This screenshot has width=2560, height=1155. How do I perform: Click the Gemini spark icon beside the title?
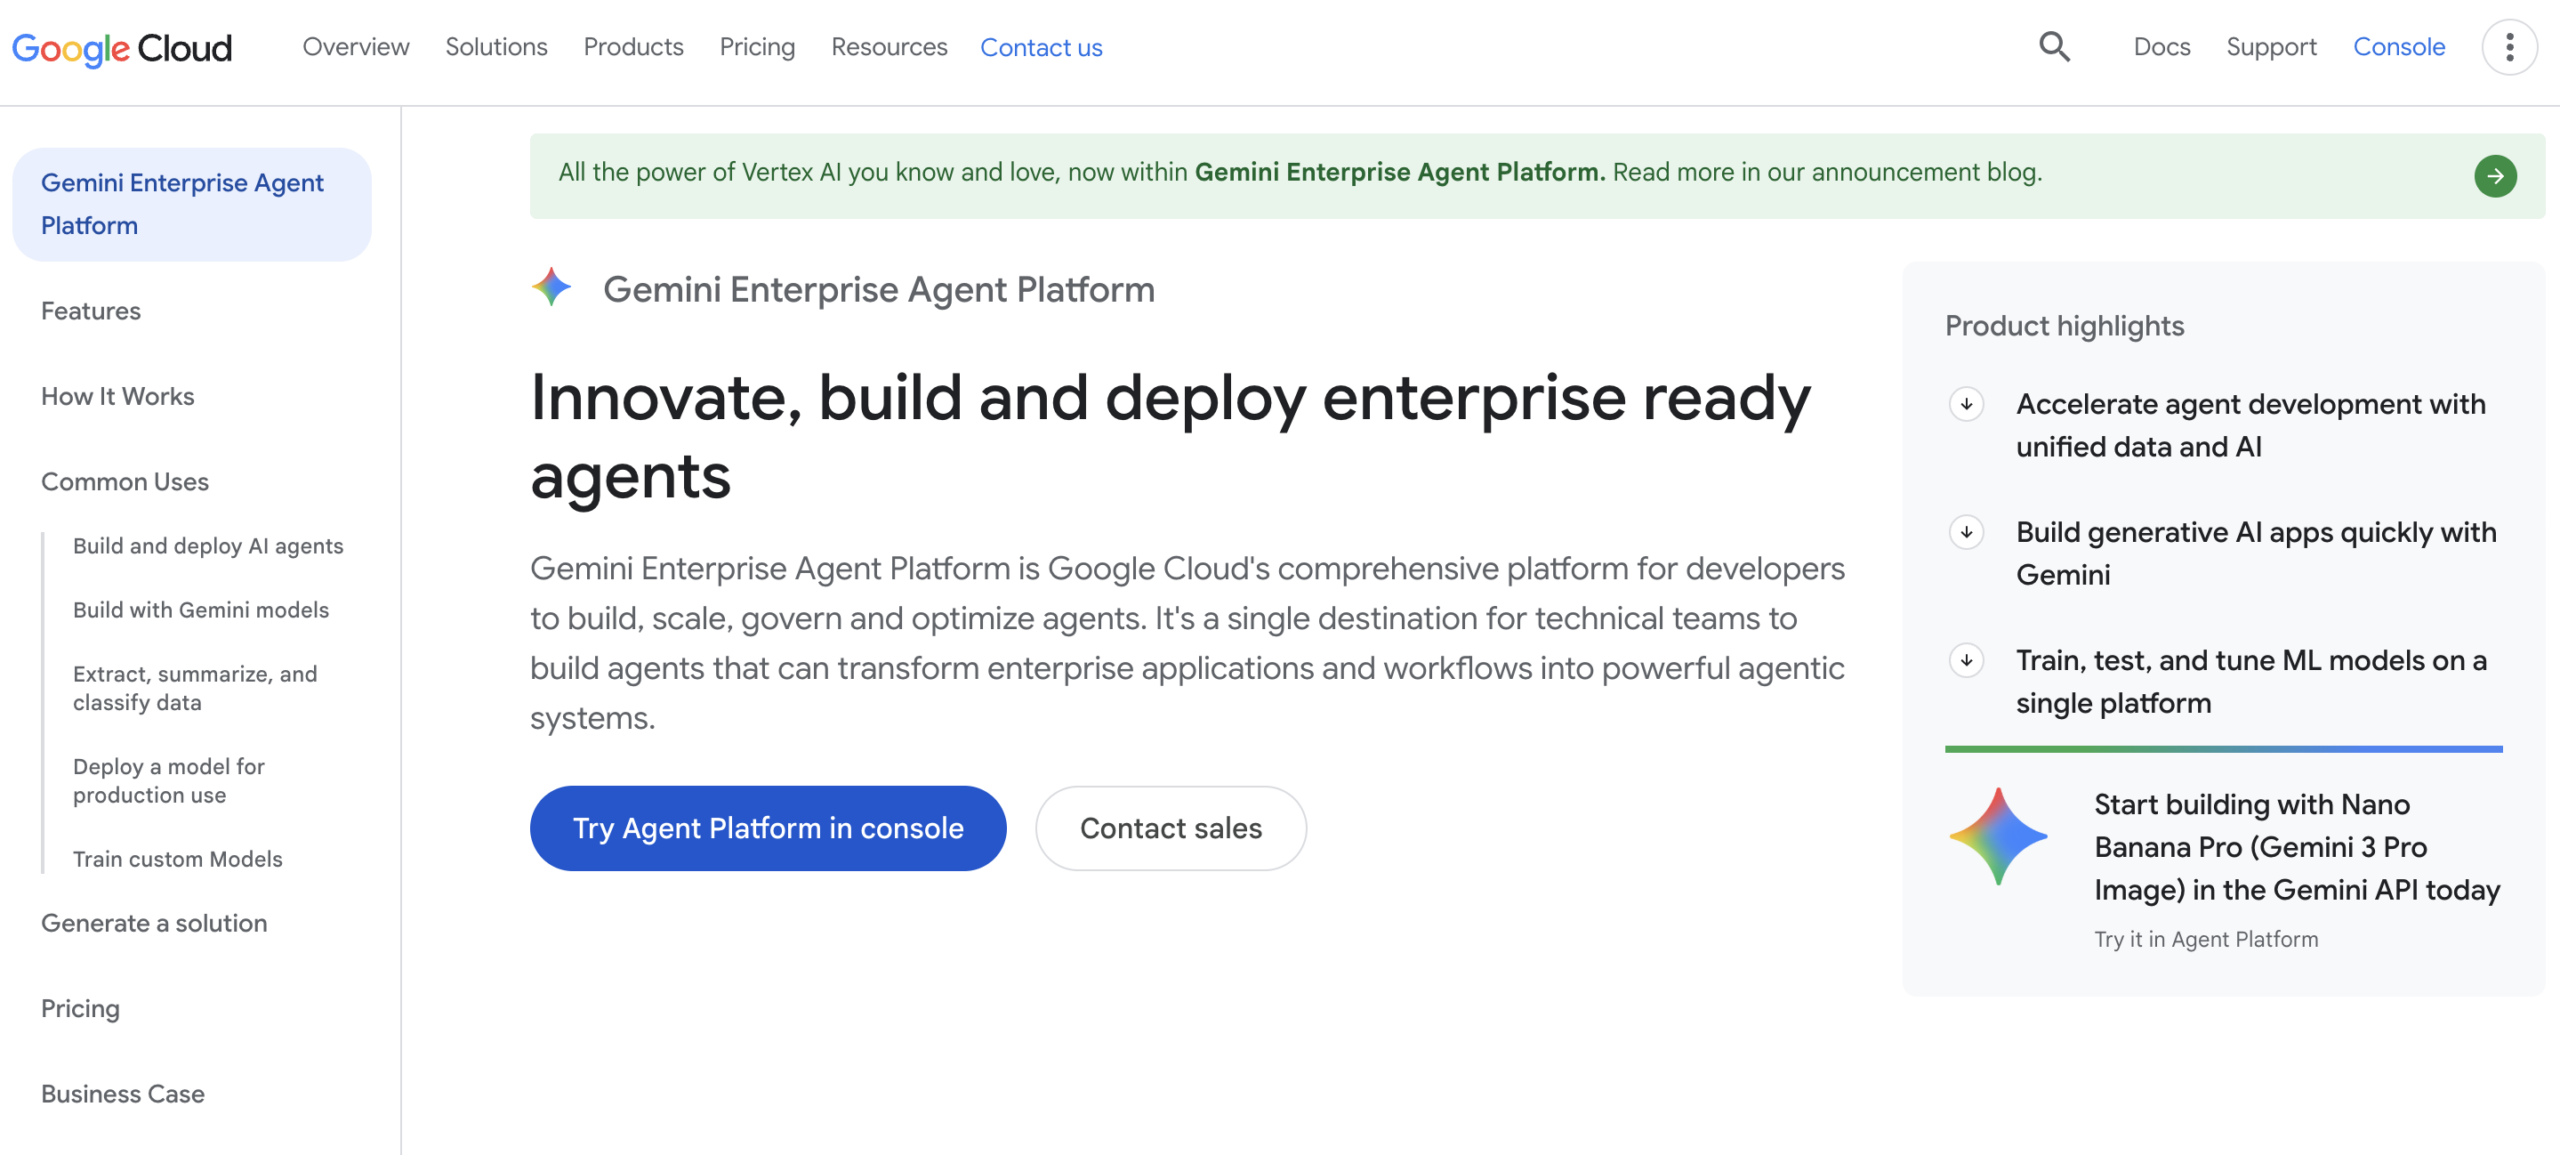(x=551, y=288)
